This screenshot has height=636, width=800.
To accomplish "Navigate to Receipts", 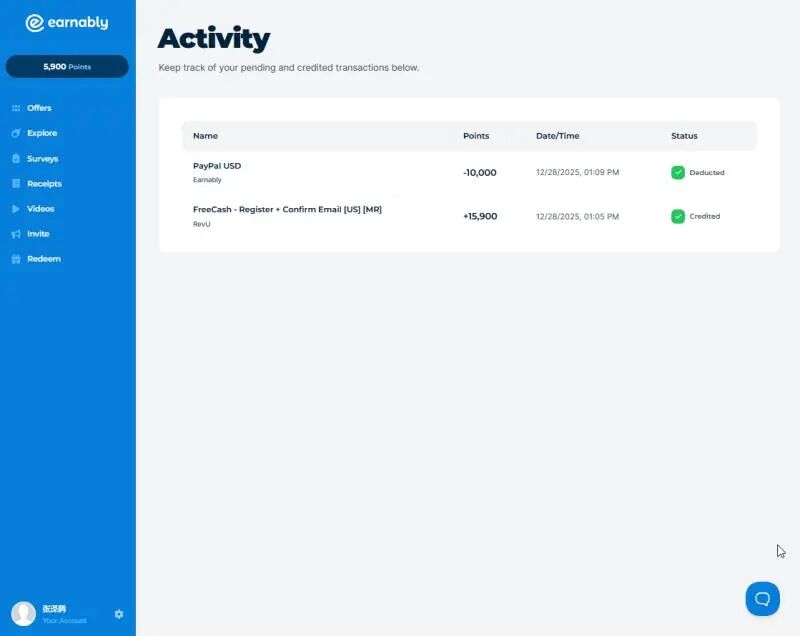I will pos(44,184).
